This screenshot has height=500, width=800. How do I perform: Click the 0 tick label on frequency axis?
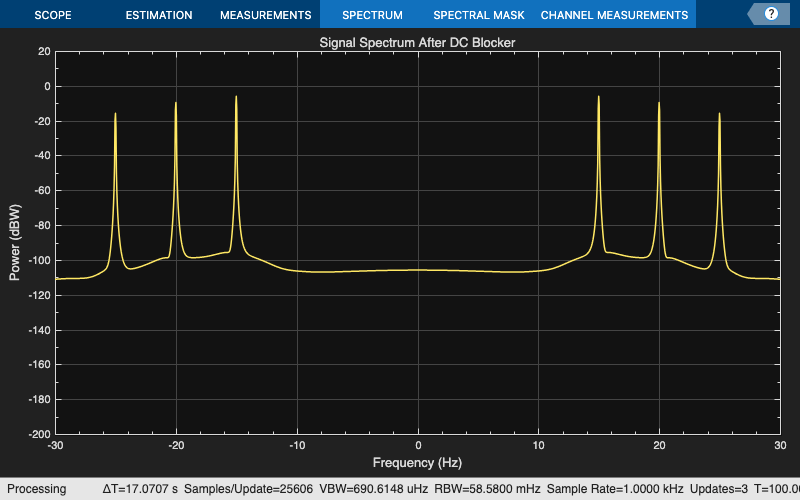(418, 445)
